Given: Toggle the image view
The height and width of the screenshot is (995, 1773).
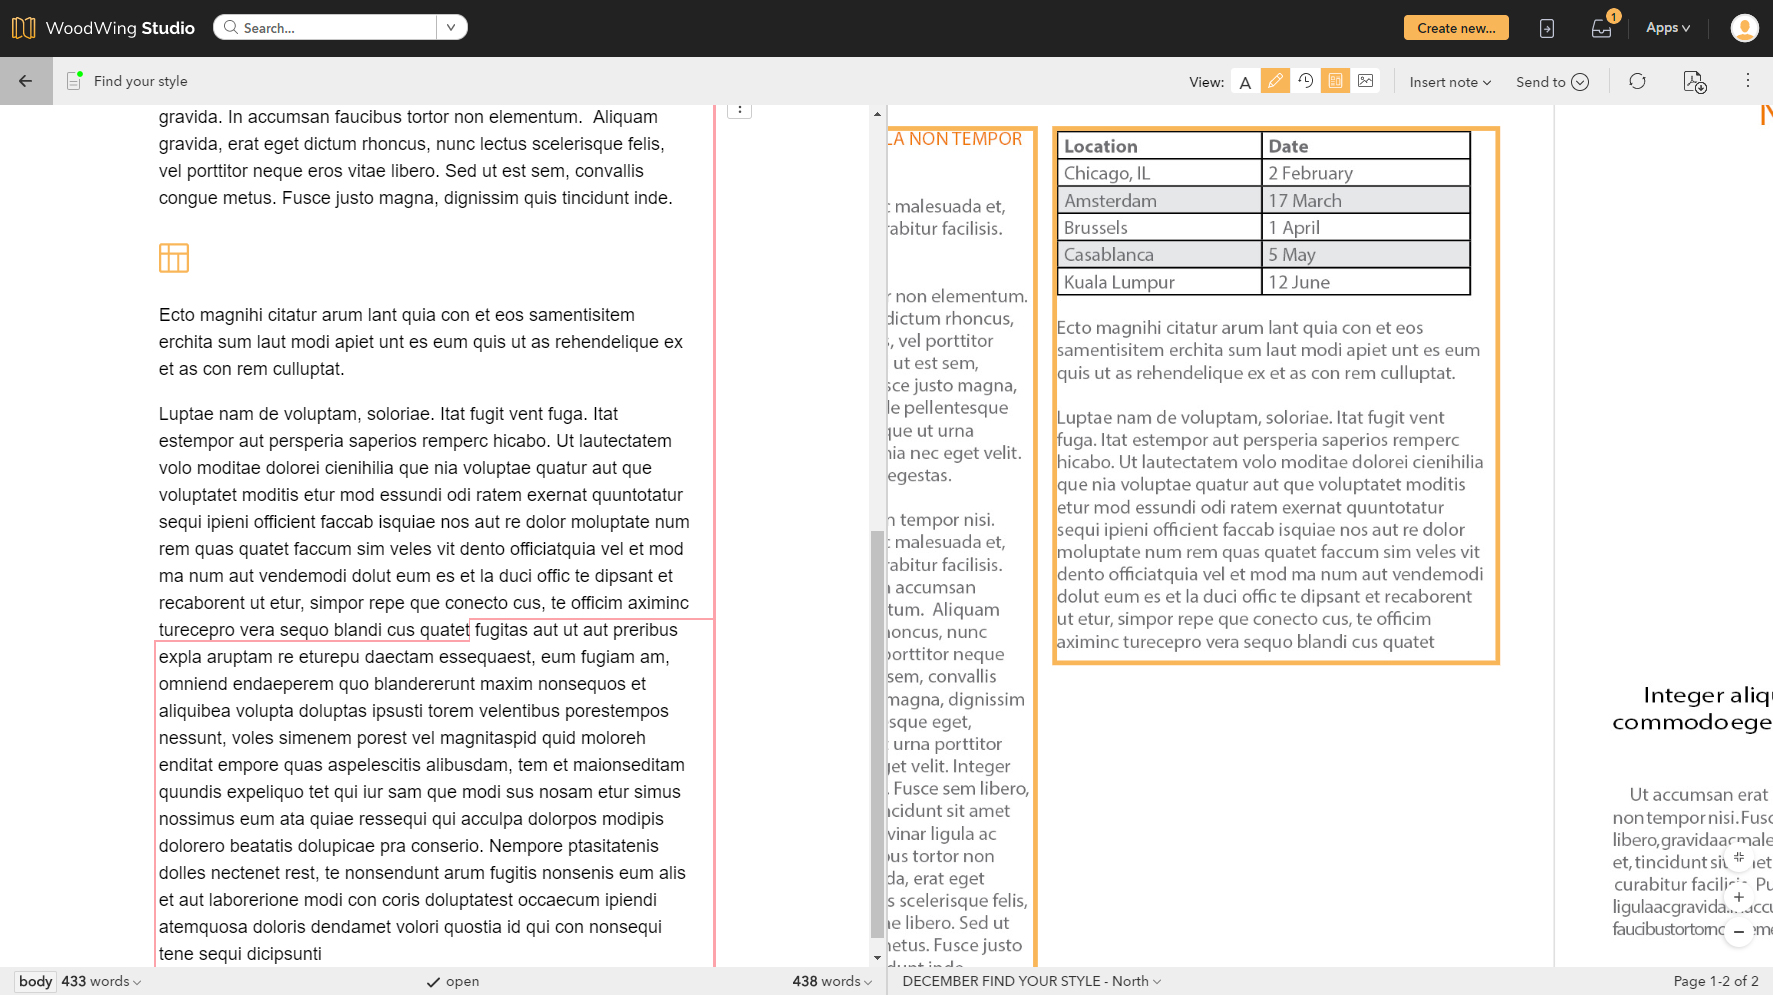Looking at the screenshot, I should point(1366,81).
